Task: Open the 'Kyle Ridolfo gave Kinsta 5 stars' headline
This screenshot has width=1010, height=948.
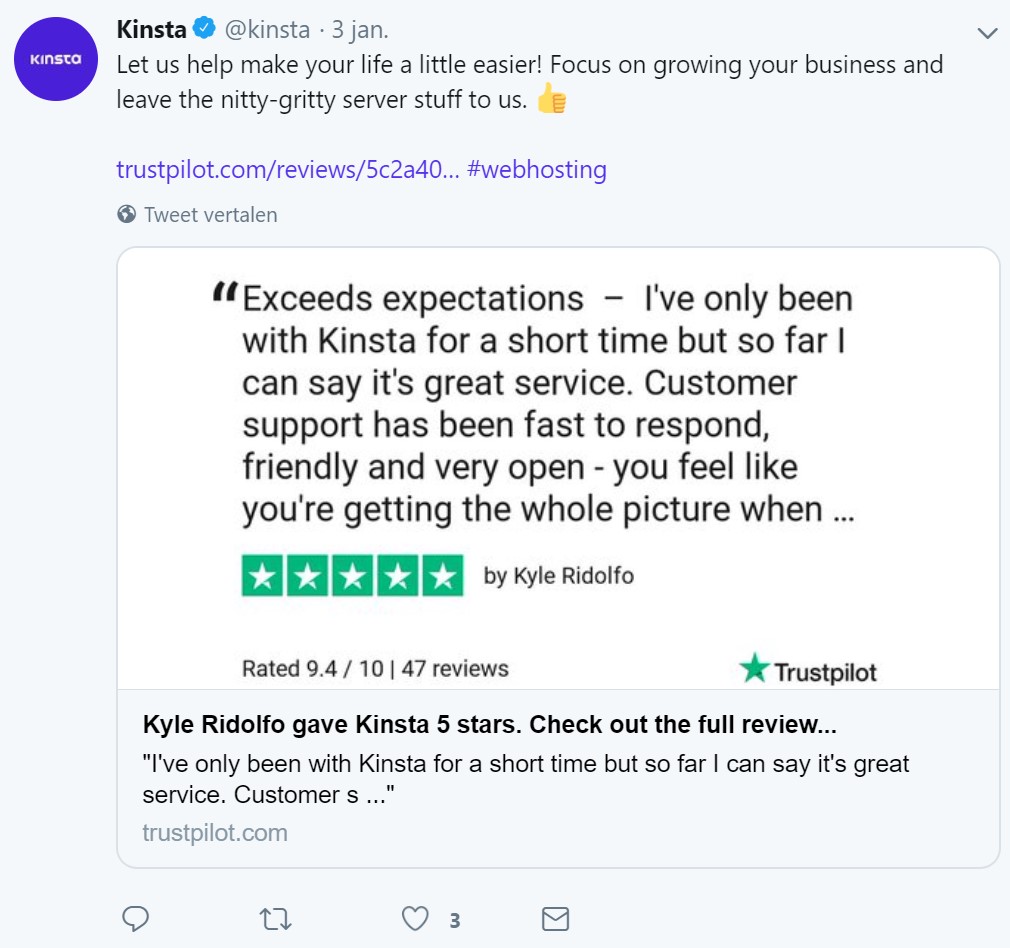Action: coord(489,724)
